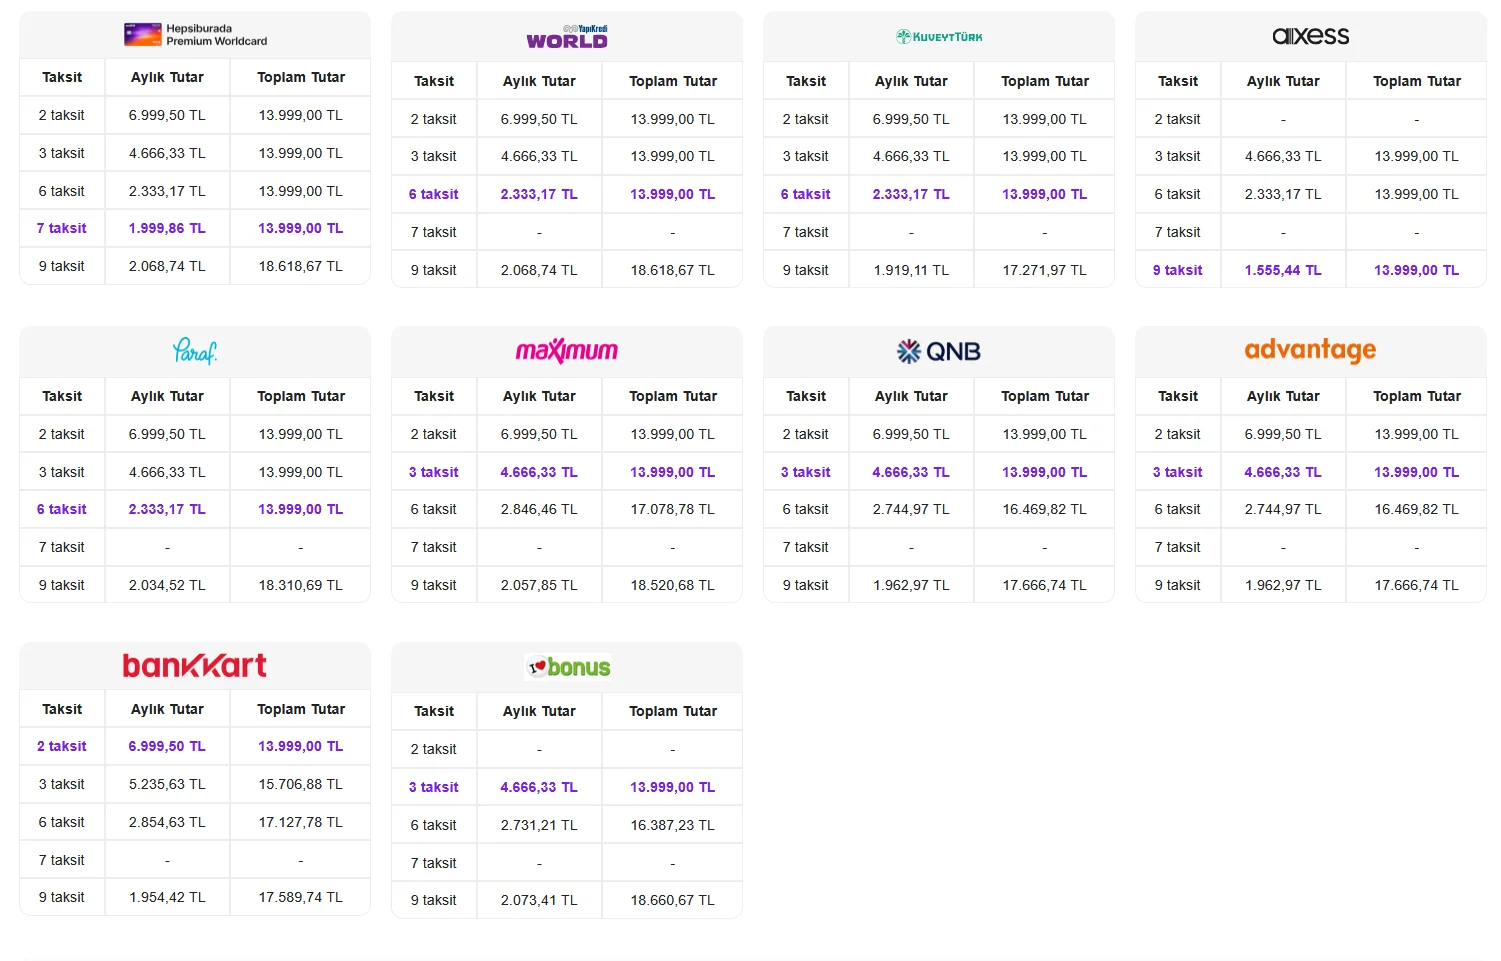Click the Advantage card logo
This screenshot has width=1501, height=961.
(x=1310, y=350)
